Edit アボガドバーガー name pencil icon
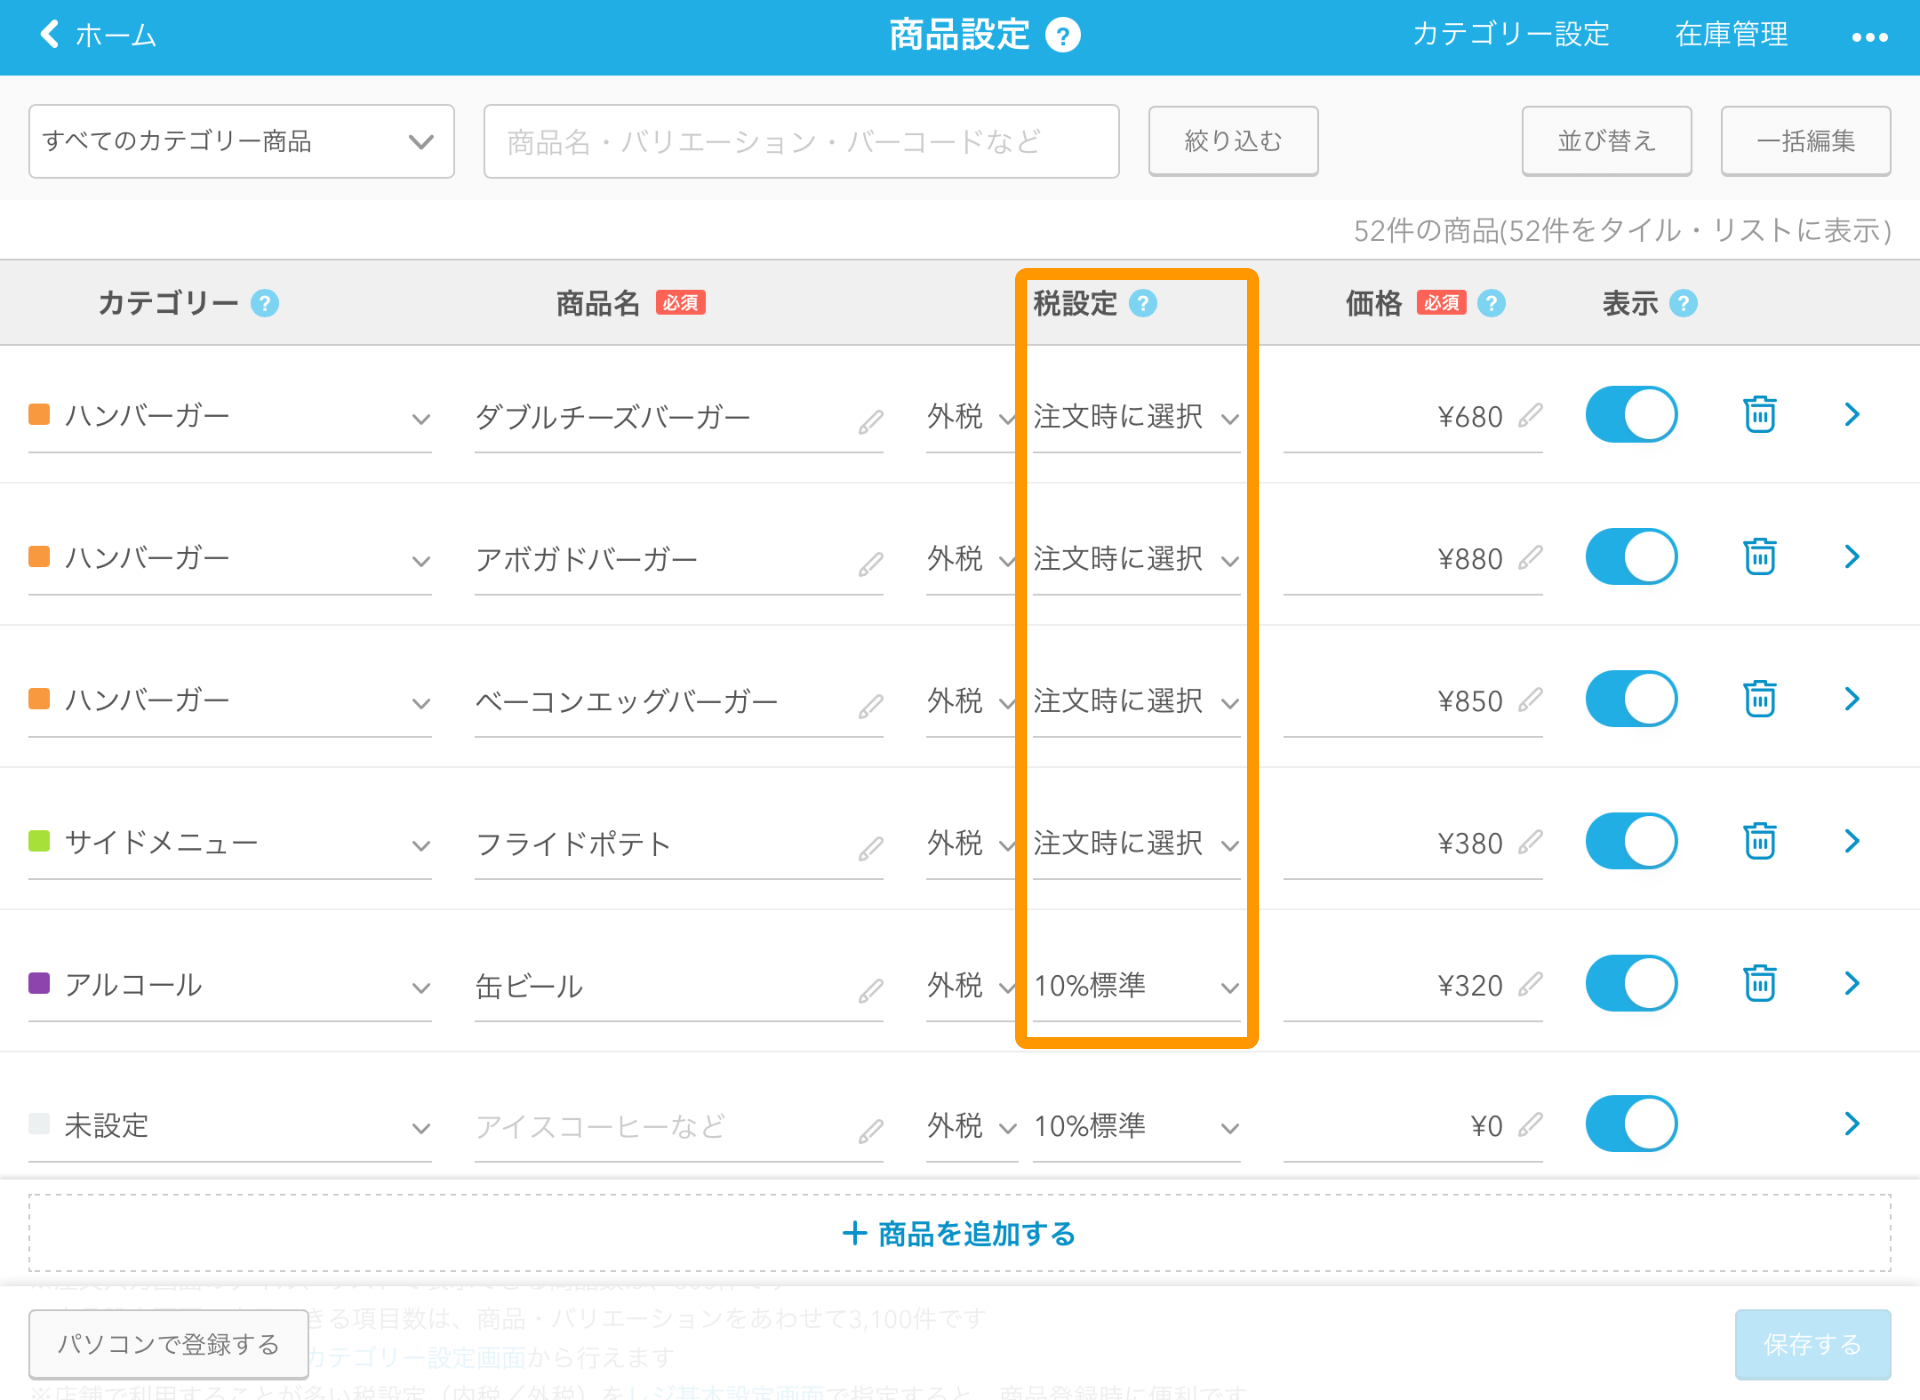Image resolution: width=1920 pixels, height=1400 pixels. (871, 564)
